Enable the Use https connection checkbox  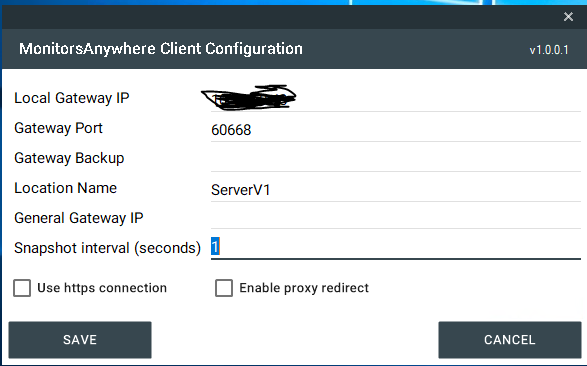(22, 288)
